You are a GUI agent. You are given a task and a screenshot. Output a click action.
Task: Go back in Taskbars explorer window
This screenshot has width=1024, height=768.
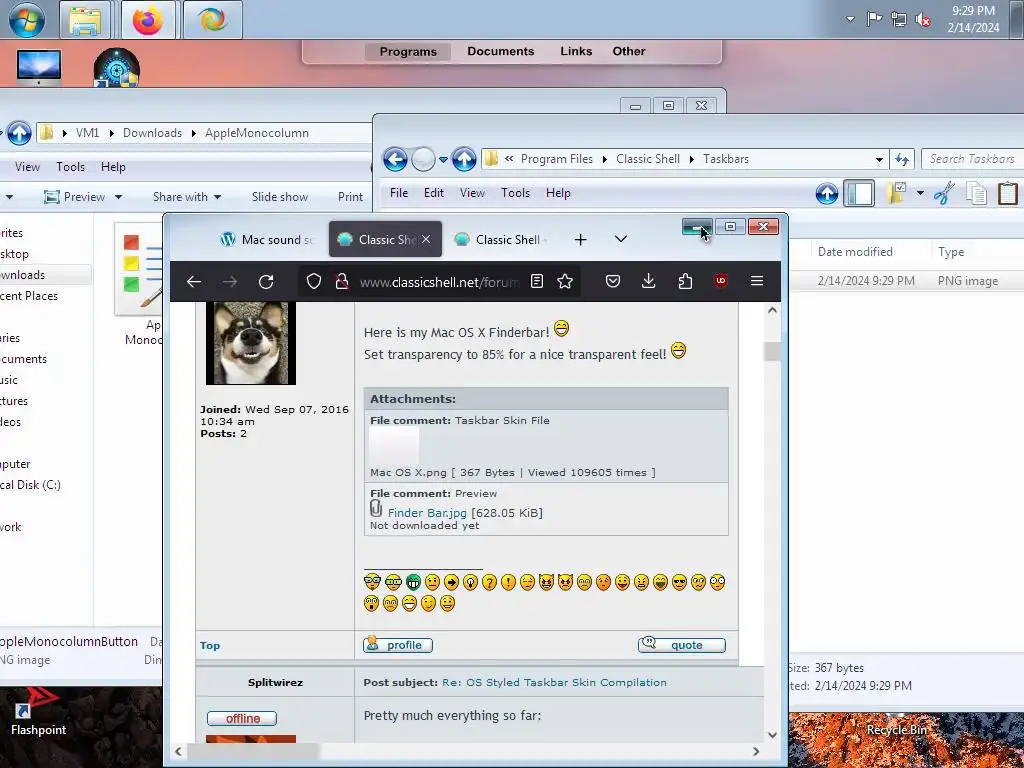[395, 159]
